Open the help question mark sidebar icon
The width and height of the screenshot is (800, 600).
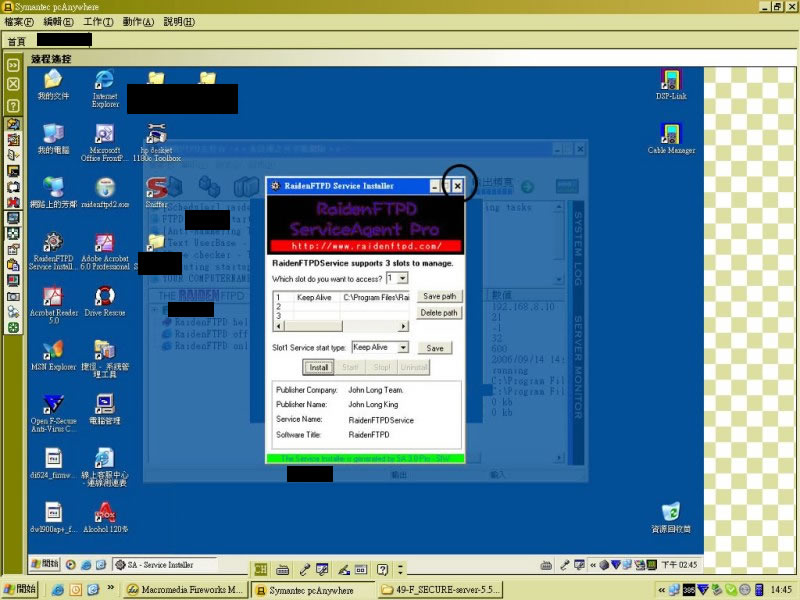[13, 106]
